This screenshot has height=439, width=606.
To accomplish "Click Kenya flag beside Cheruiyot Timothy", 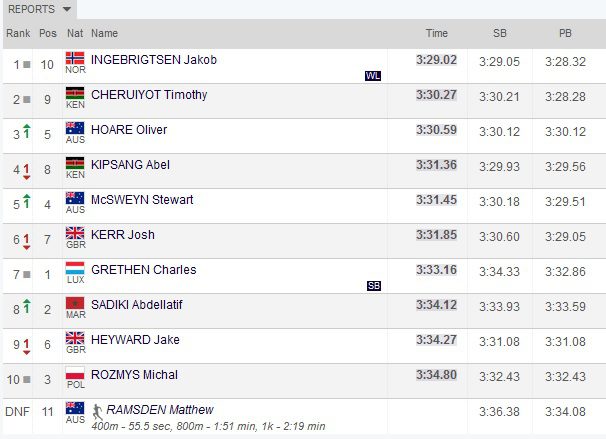I will [74, 93].
